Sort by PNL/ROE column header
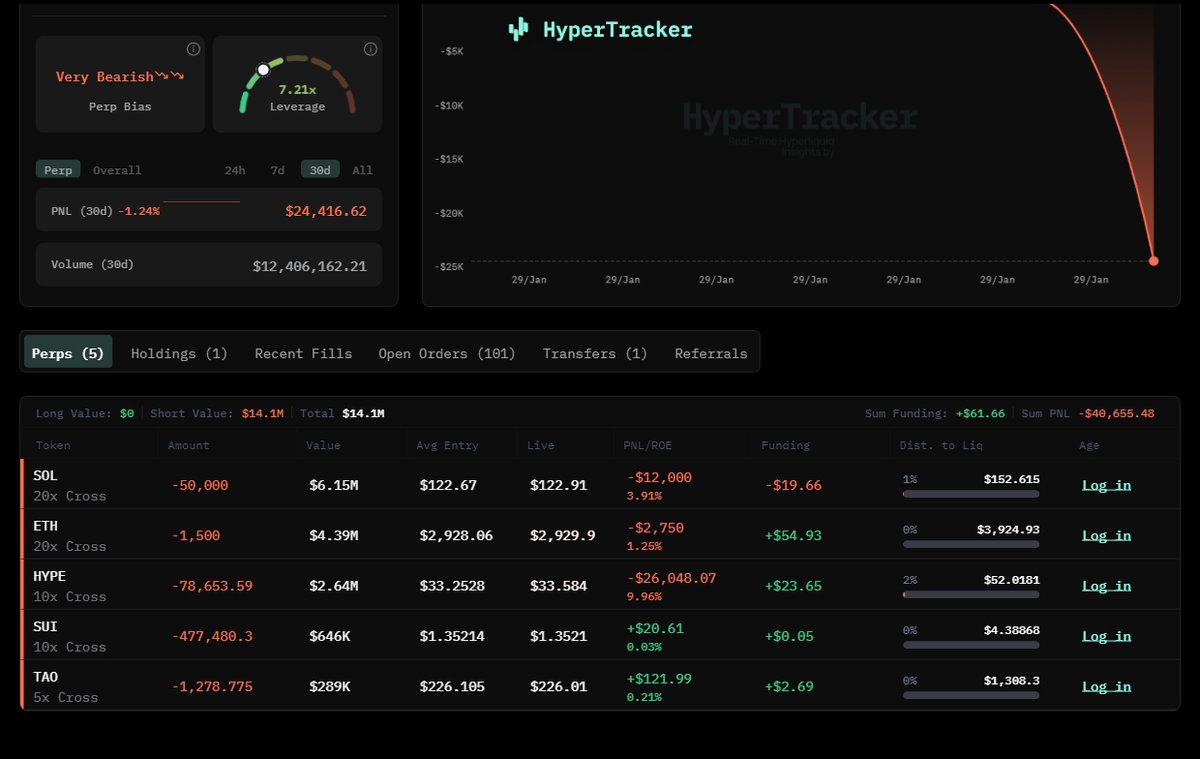The width and height of the screenshot is (1200, 759). tap(648, 445)
